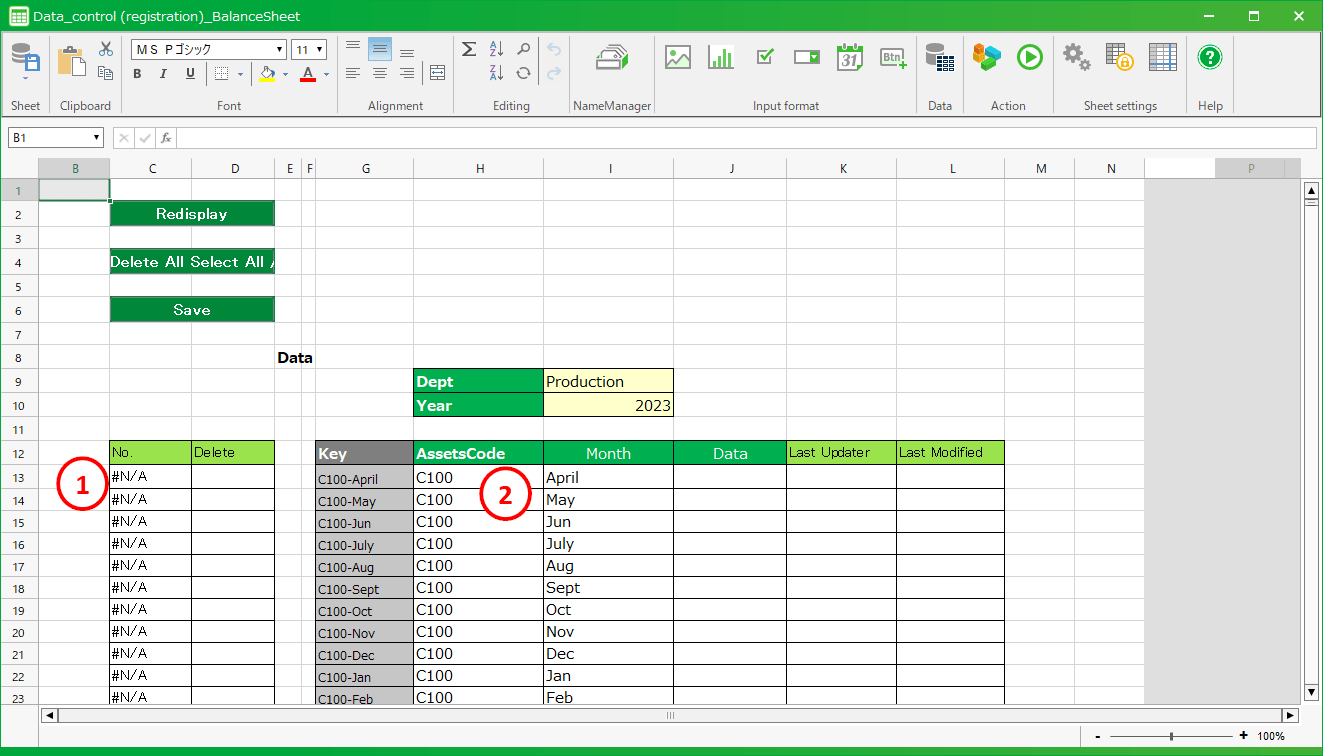Click the AutoSum sigma icon
Screen dimensions: 1323x756
coord(468,49)
